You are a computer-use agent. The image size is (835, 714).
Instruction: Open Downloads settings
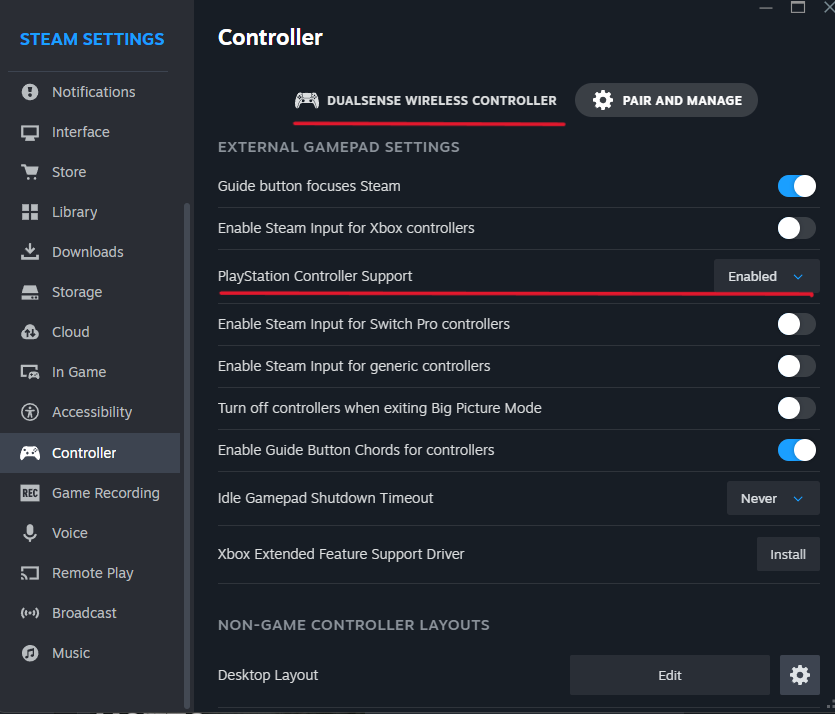90,252
